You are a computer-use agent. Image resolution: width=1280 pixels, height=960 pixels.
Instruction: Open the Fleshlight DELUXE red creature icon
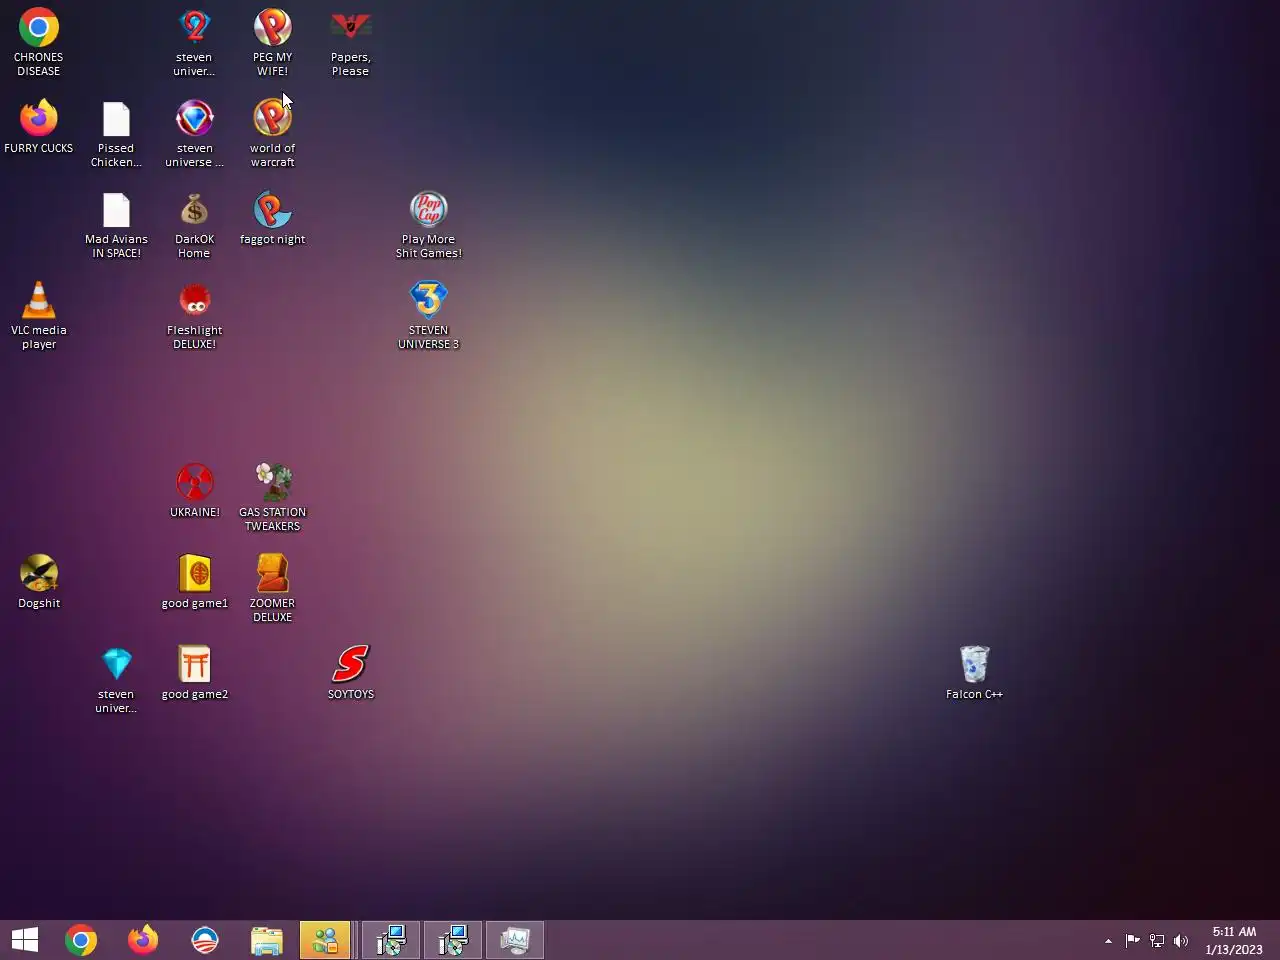click(x=194, y=316)
